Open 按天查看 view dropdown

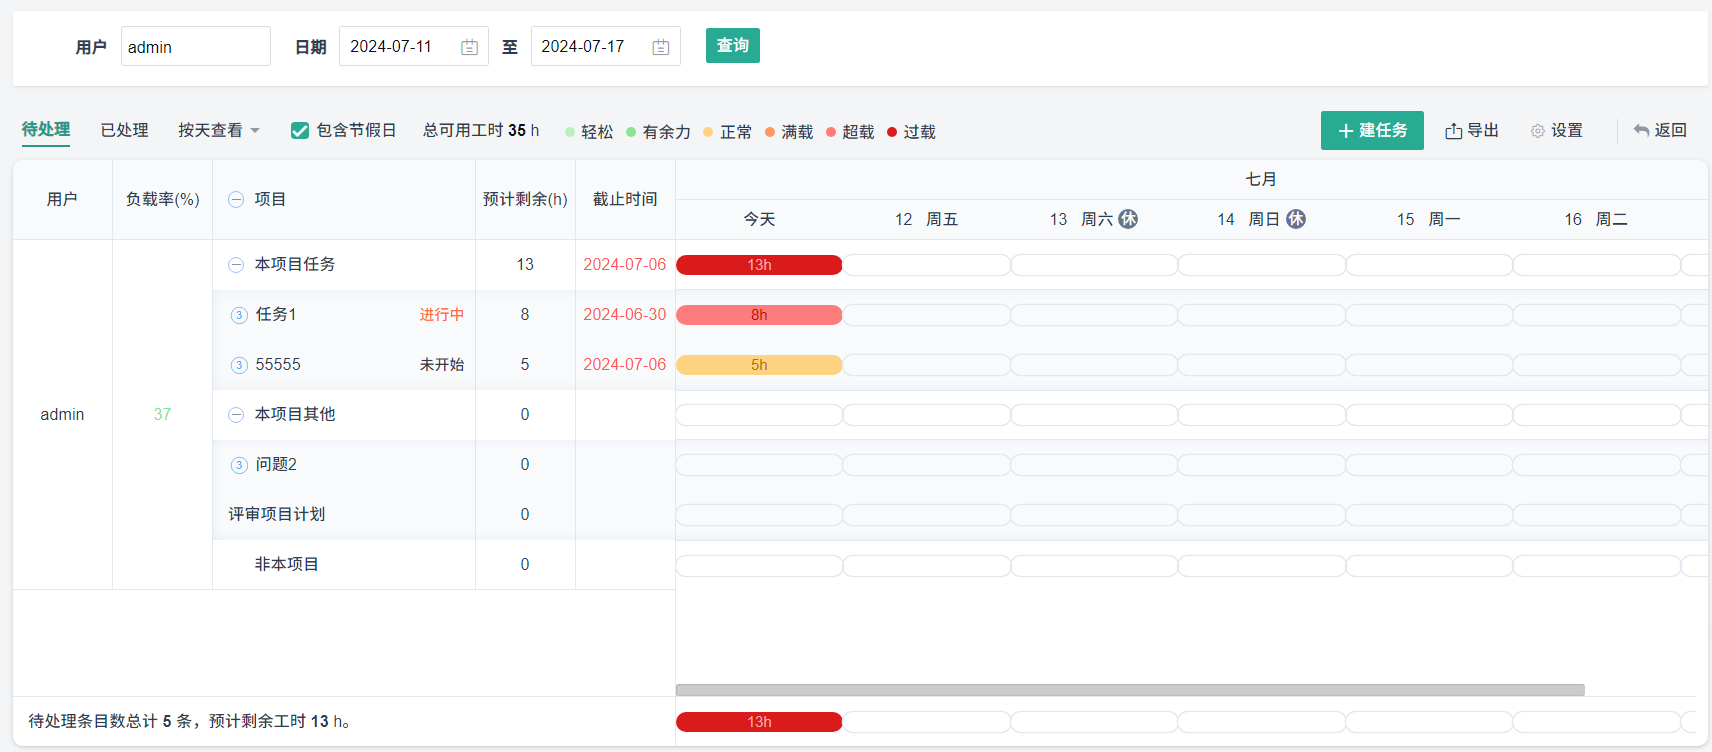219,131
